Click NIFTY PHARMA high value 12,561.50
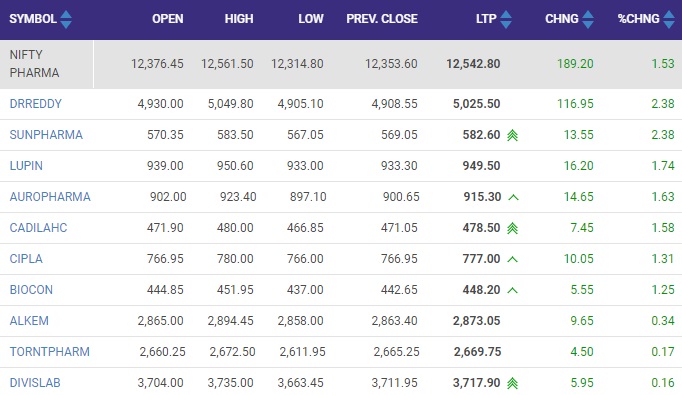Screen dimensions: 682x395 227,64
